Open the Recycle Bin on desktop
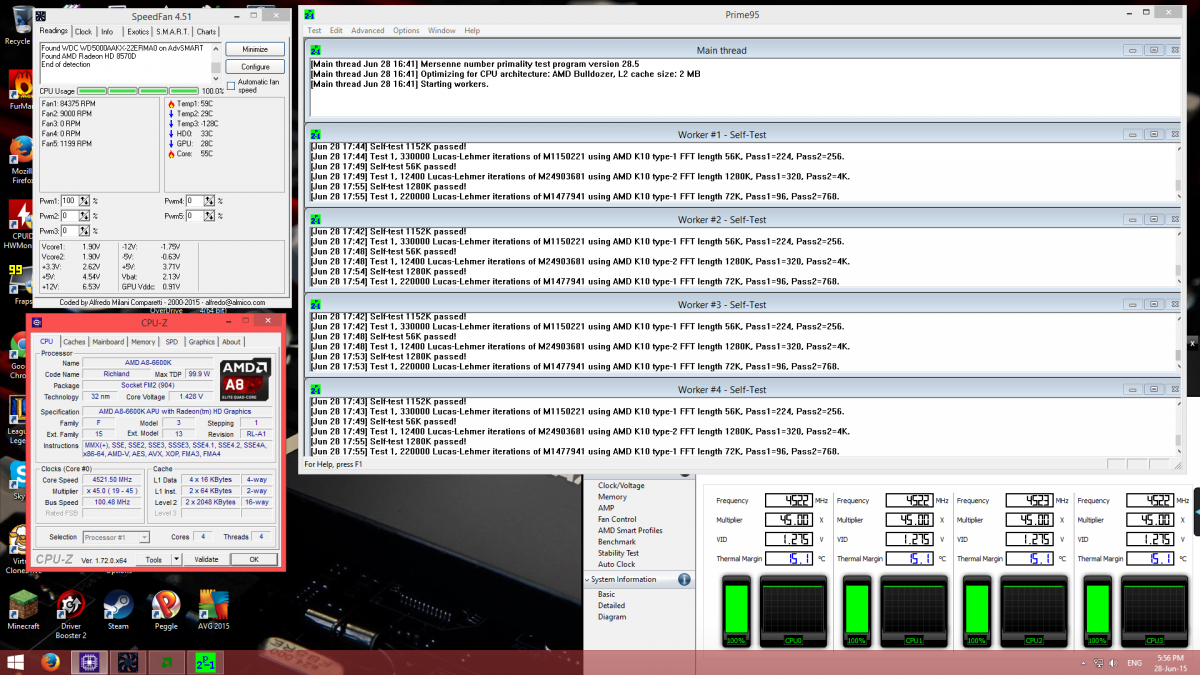 pyautogui.click(x=18, y=25)
